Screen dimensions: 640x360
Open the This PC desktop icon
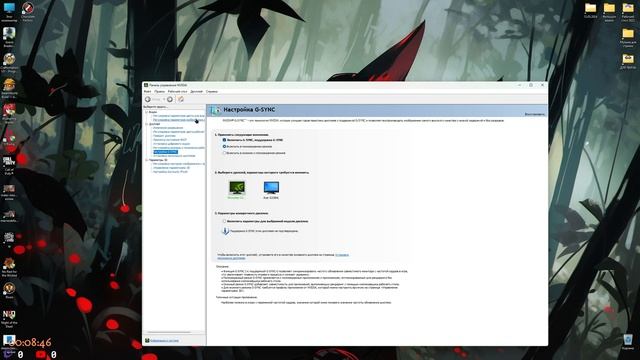point(9,11)
